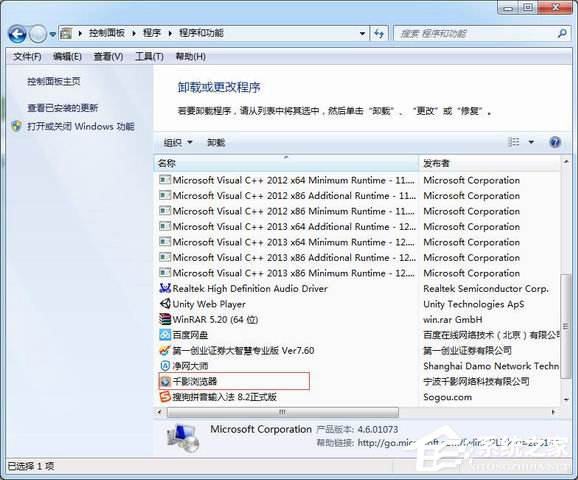Open recent pages dropdown next to Forward
The width and height of the screenshot is (578, 480).
click(x=53, y=34)
